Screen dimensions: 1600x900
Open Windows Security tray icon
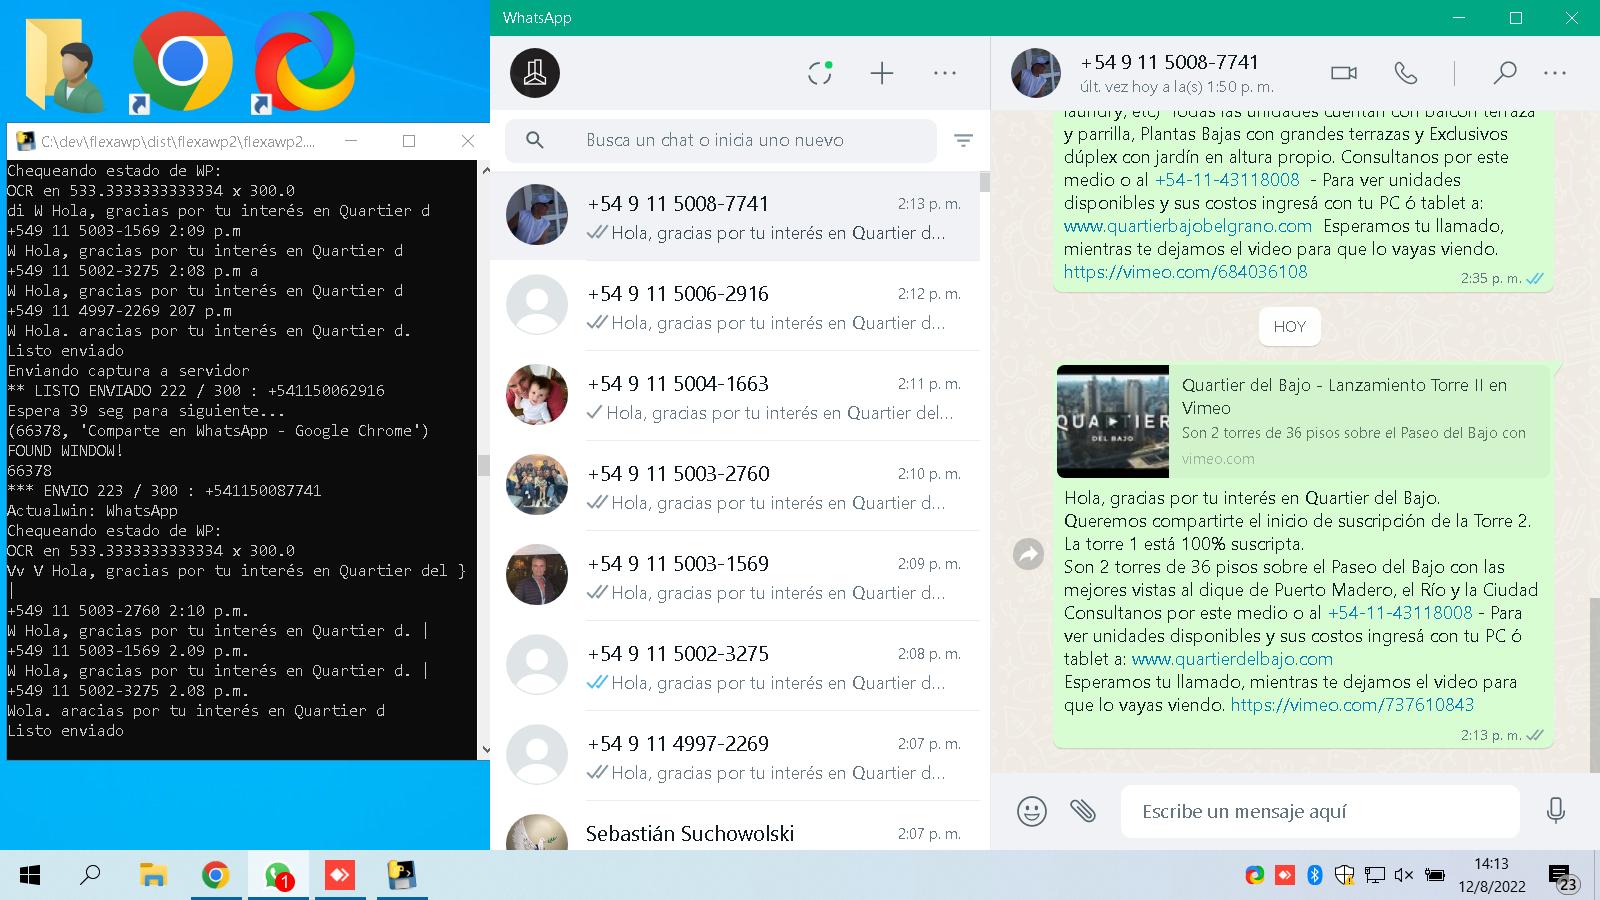(1345, 876)
